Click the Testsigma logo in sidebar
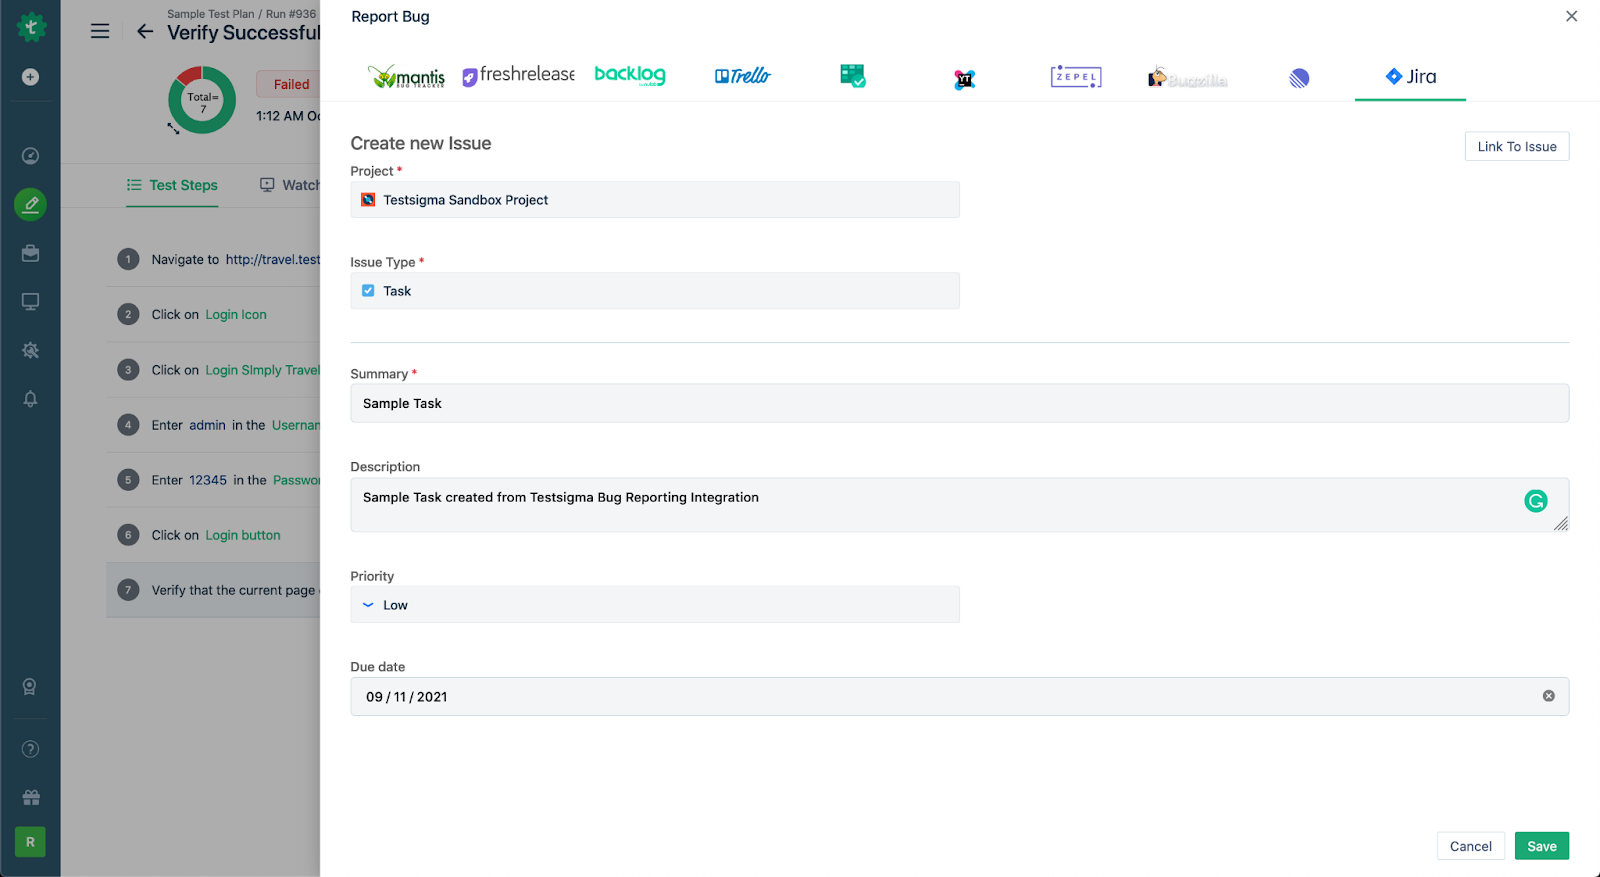This screenshot has height=877, width=1600. point(31,27)
